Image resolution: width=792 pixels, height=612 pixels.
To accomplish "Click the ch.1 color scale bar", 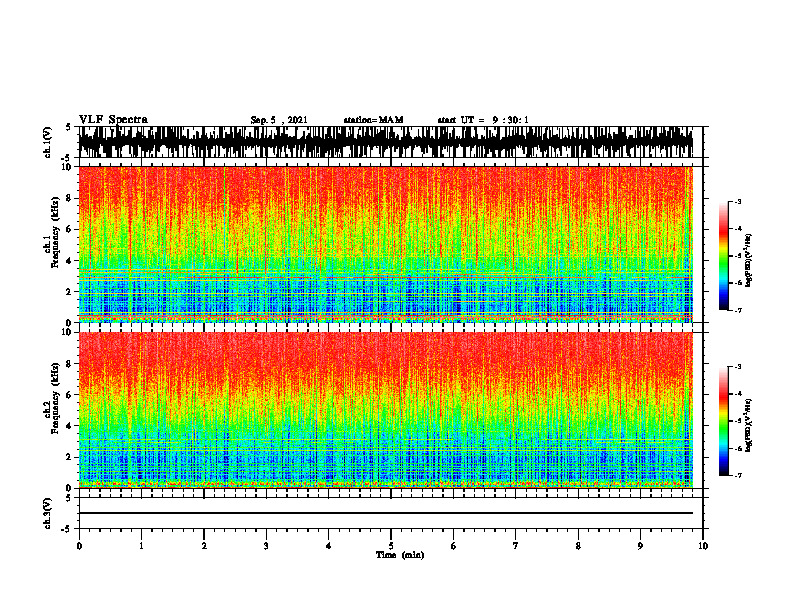I will click(x=723, y=256).
